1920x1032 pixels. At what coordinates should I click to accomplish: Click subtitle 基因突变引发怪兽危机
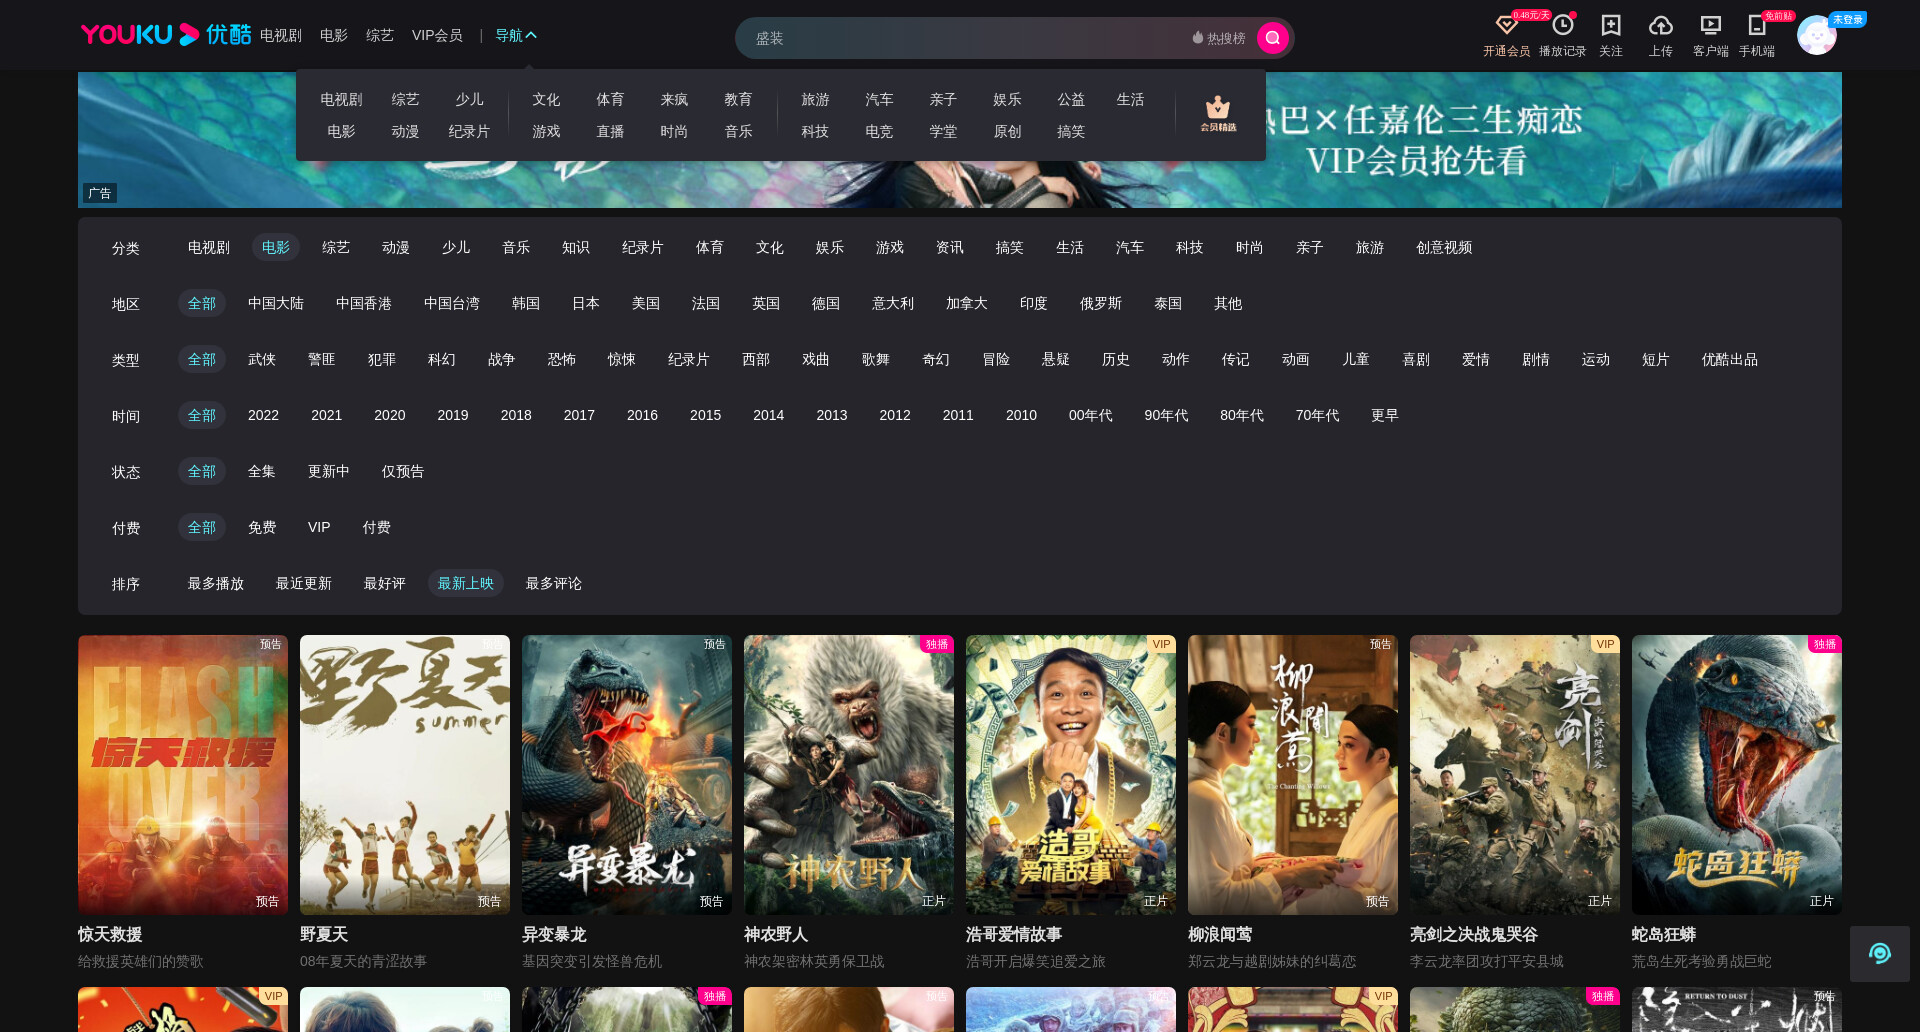591,961
